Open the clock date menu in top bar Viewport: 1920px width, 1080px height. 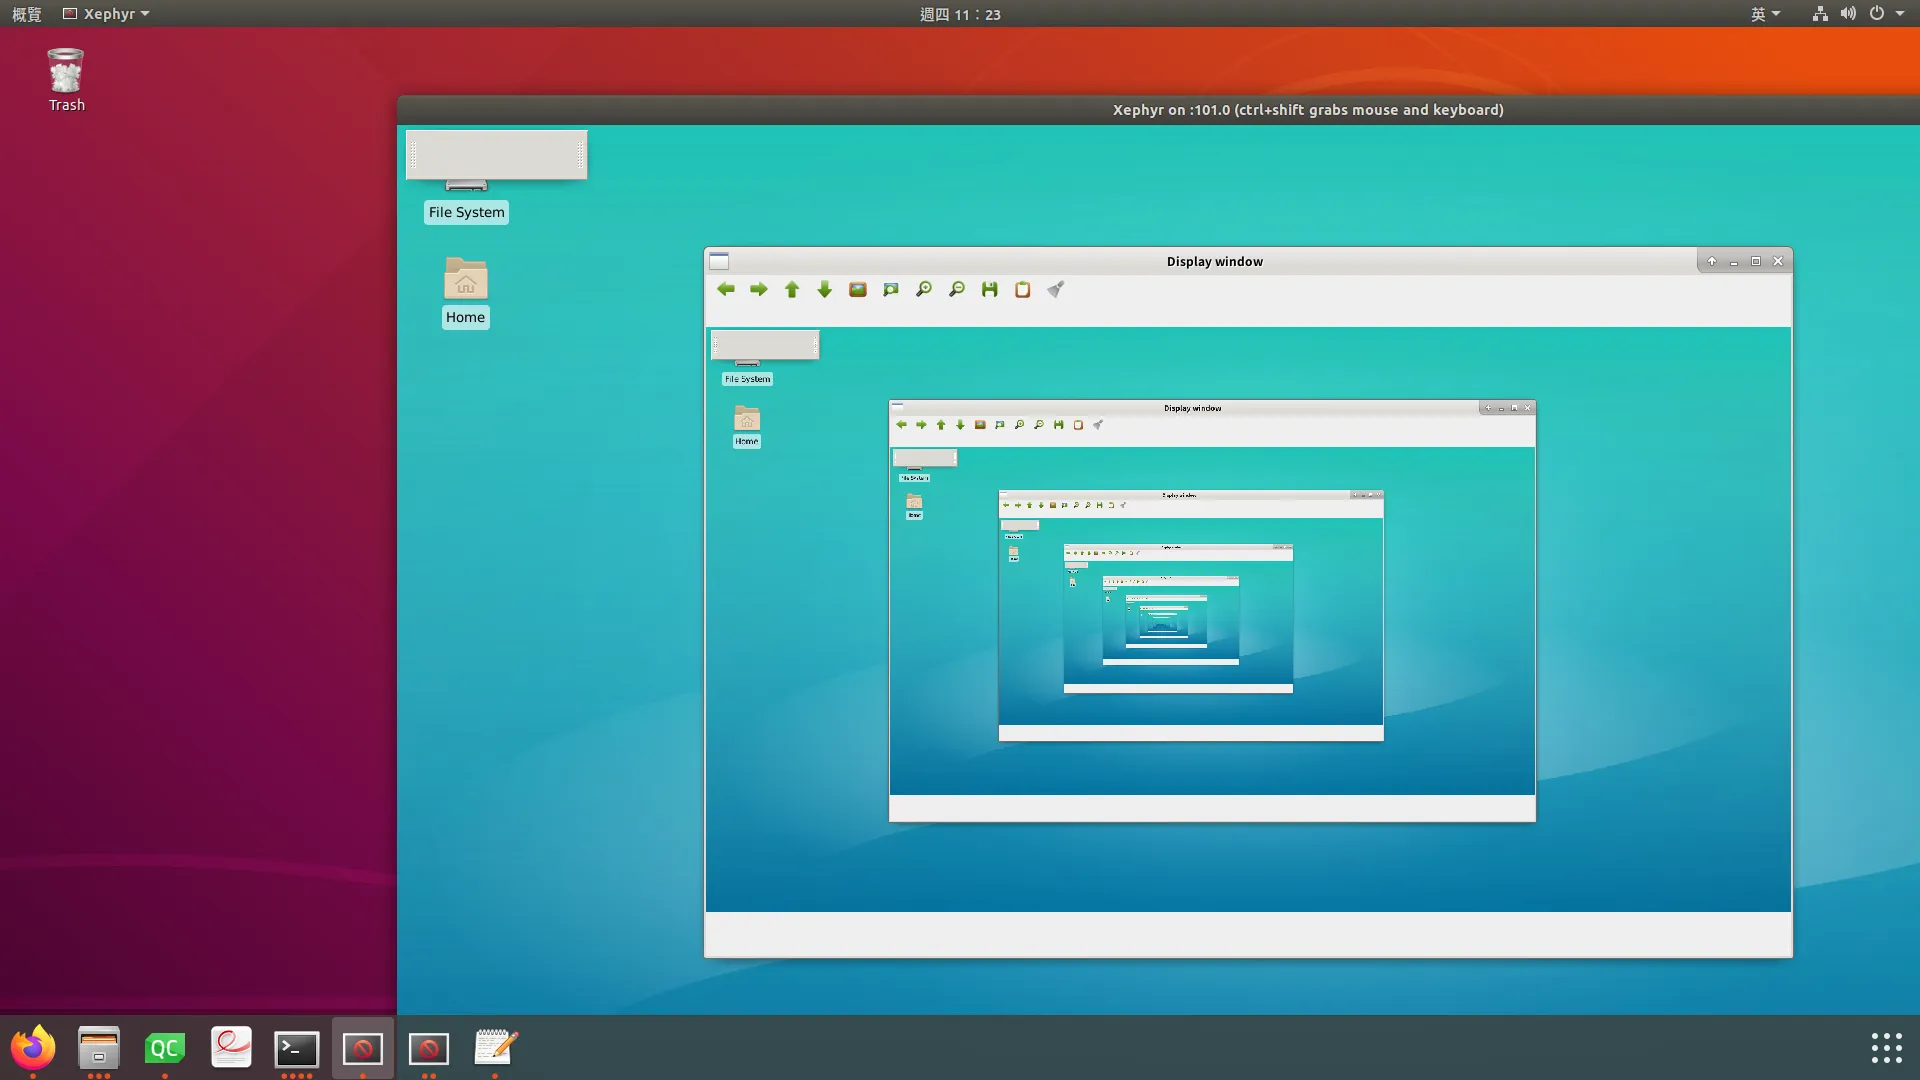coord(960,14)
